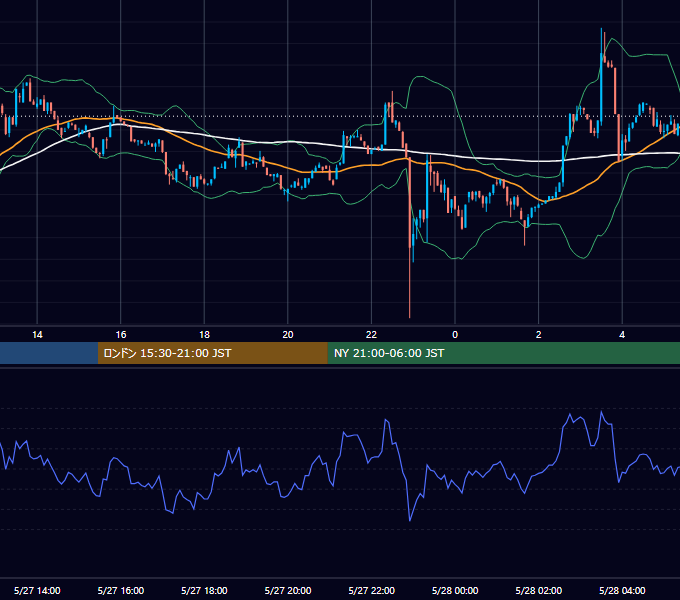This screenshot has width=680, height=600.
Task: Click the 18 hour axis label
Action: coord(204,335)
